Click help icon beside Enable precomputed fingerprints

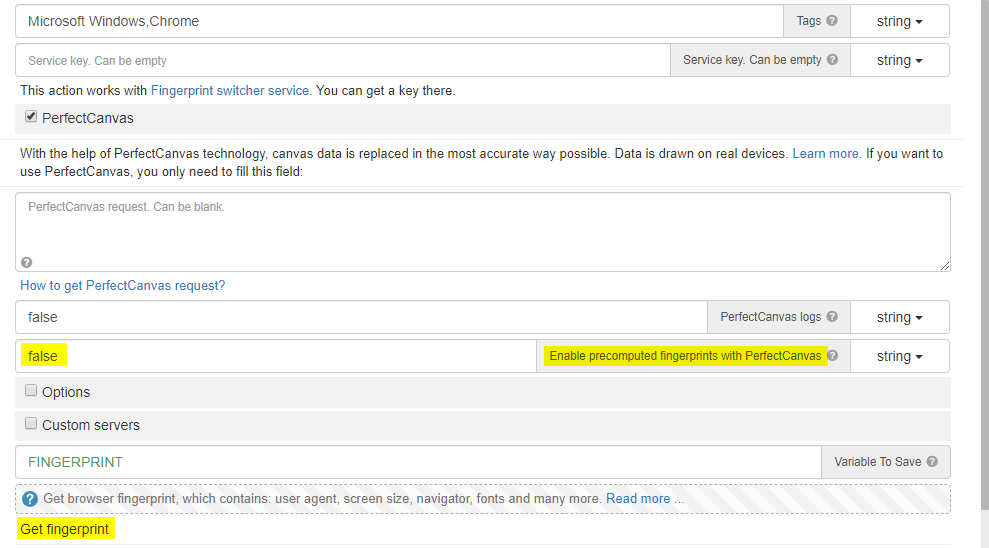833,356
